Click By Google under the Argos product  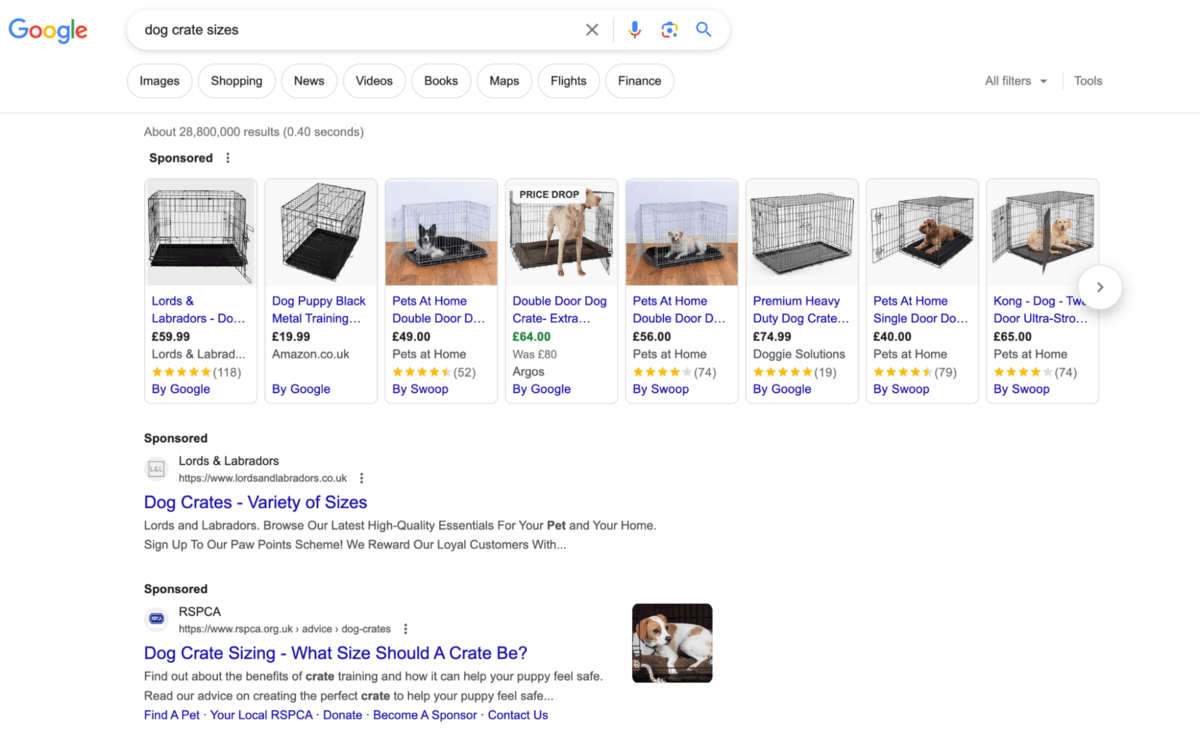pyautogui.click(x=542, y=389)
